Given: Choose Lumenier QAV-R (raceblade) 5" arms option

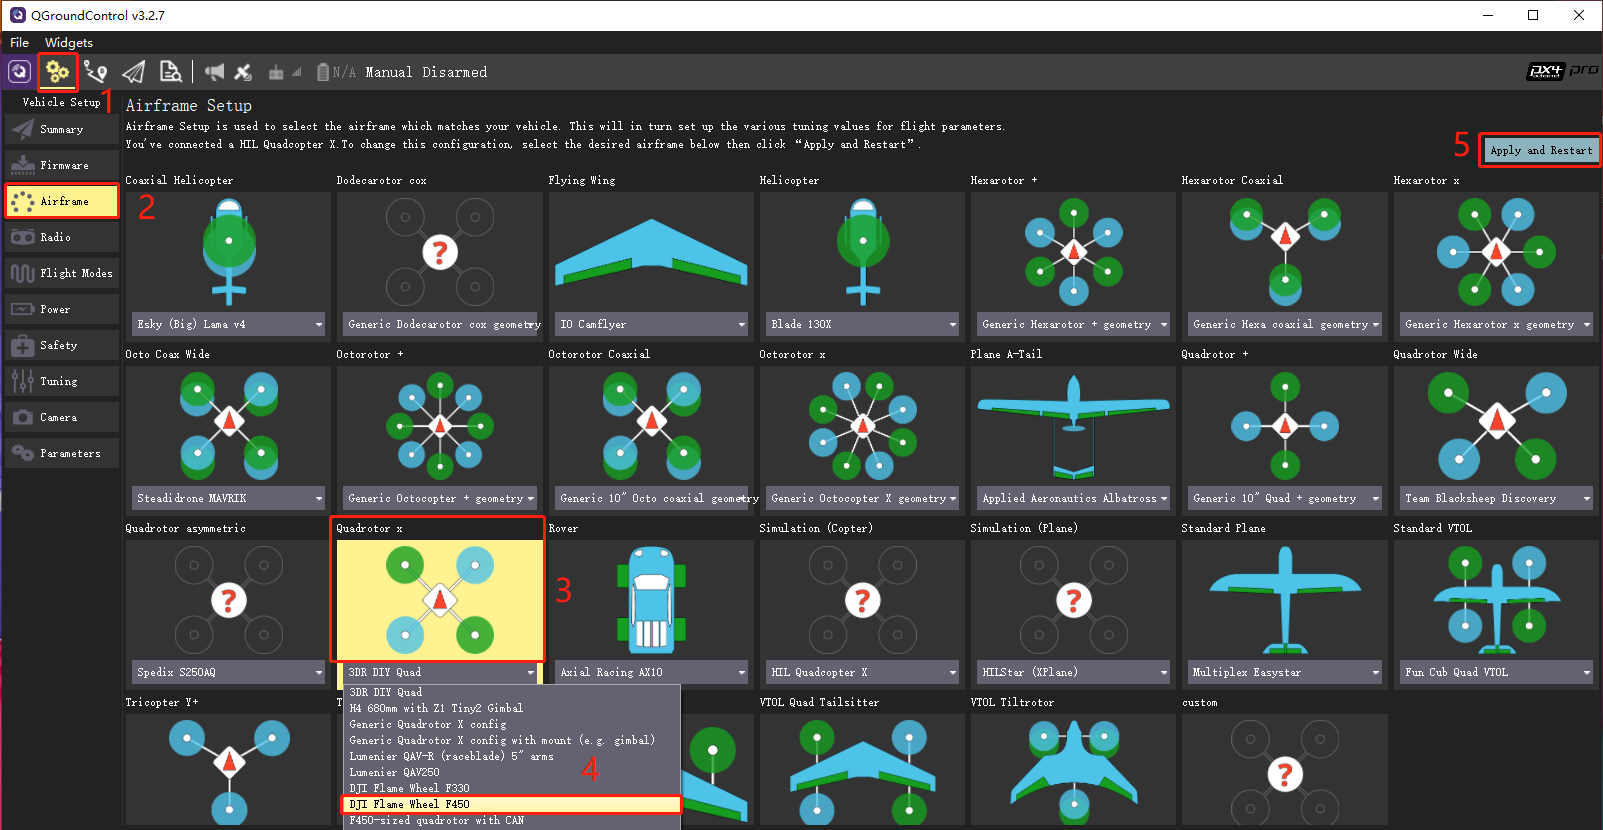Looking at the screenshot, I should pos(512,756).
